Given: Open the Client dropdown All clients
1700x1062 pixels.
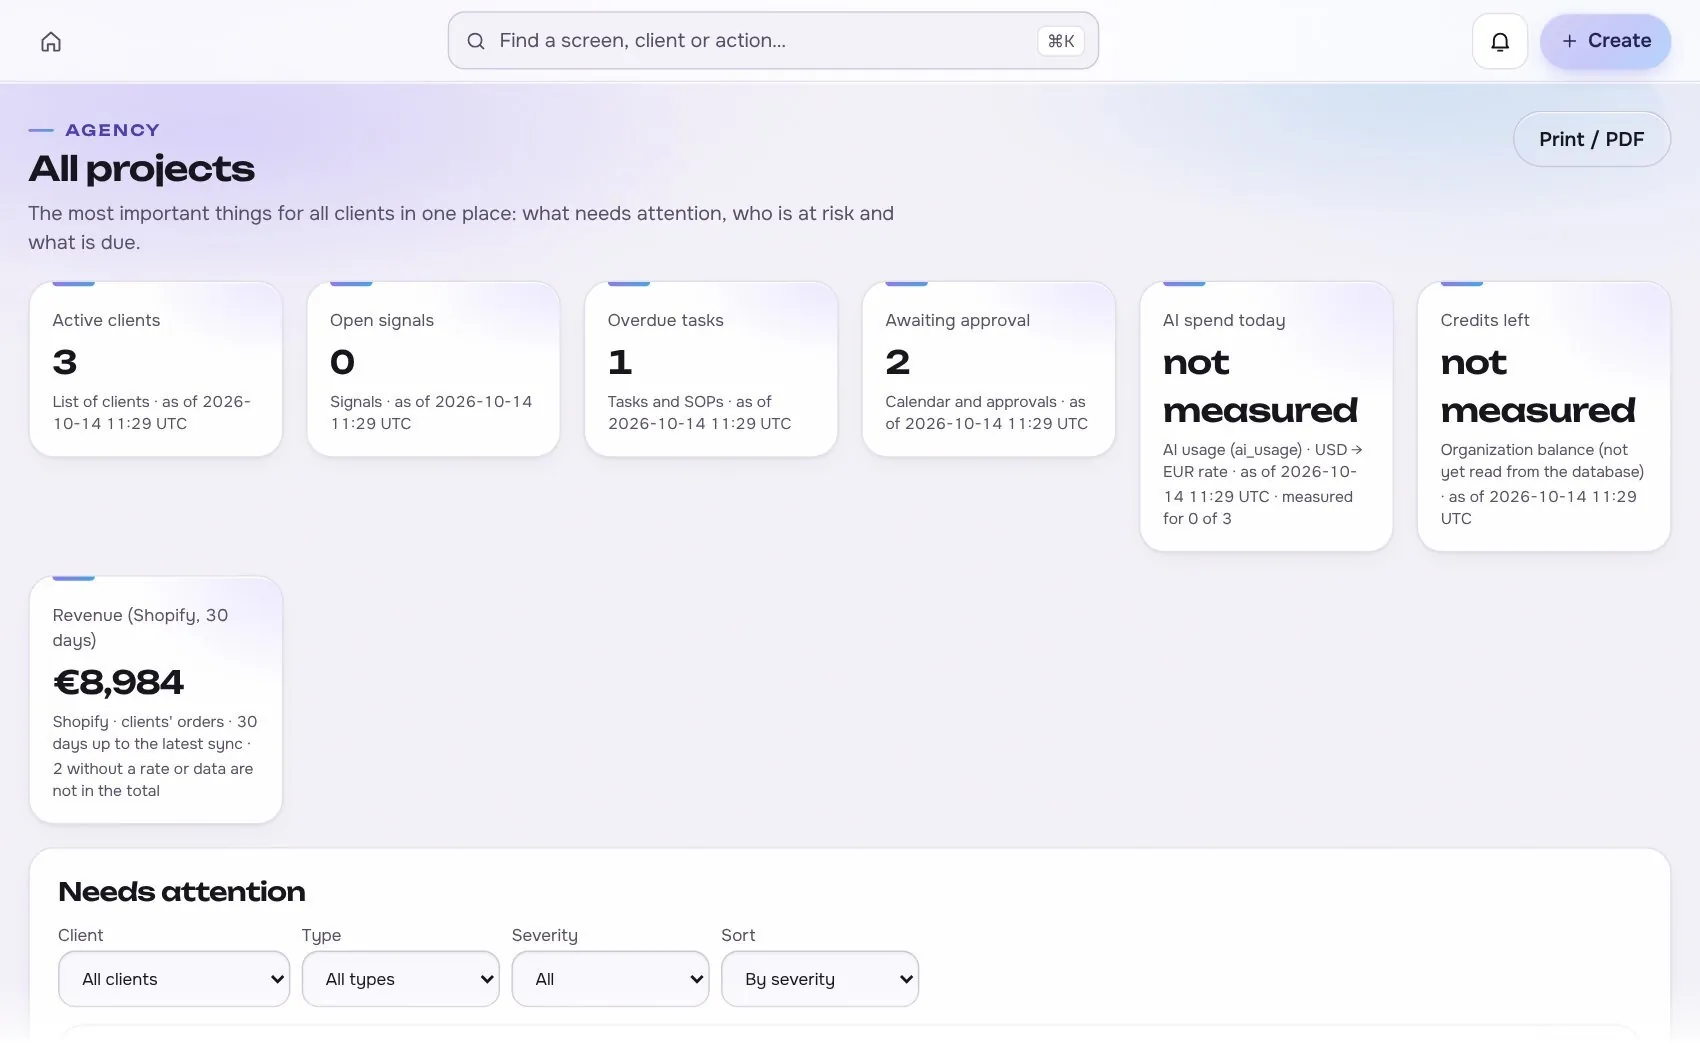Looking at the screenshot, I should [x=174, y=979].
